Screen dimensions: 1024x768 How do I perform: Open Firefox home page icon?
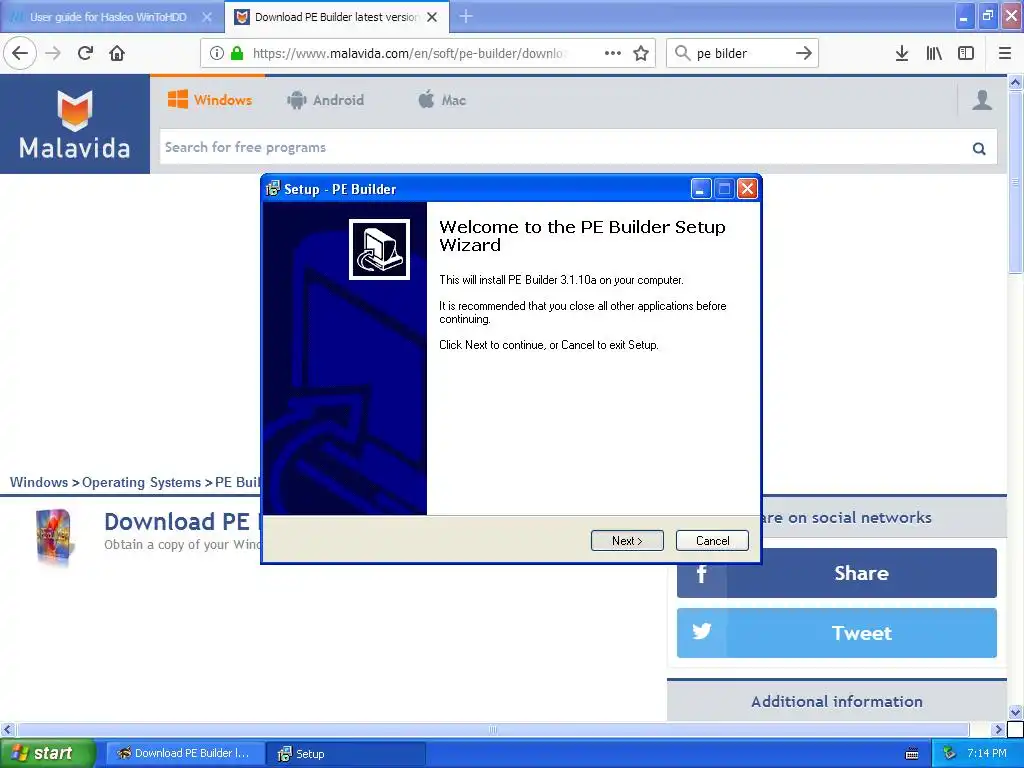point(117,54)
